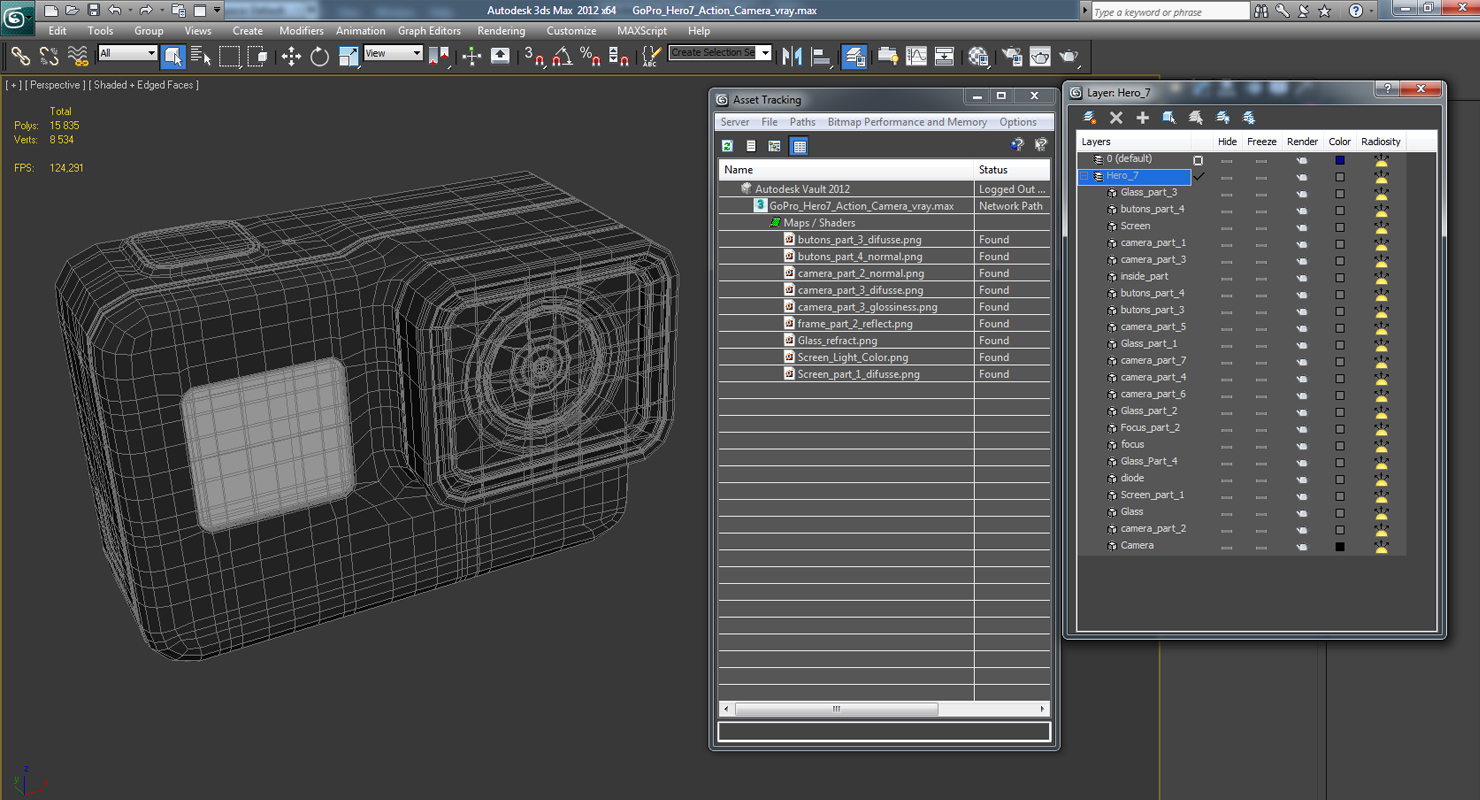Toggle the 3D Snaps button
This screenshot has height=800, width=1480.
pyautogui.click(x=534, y=56)
